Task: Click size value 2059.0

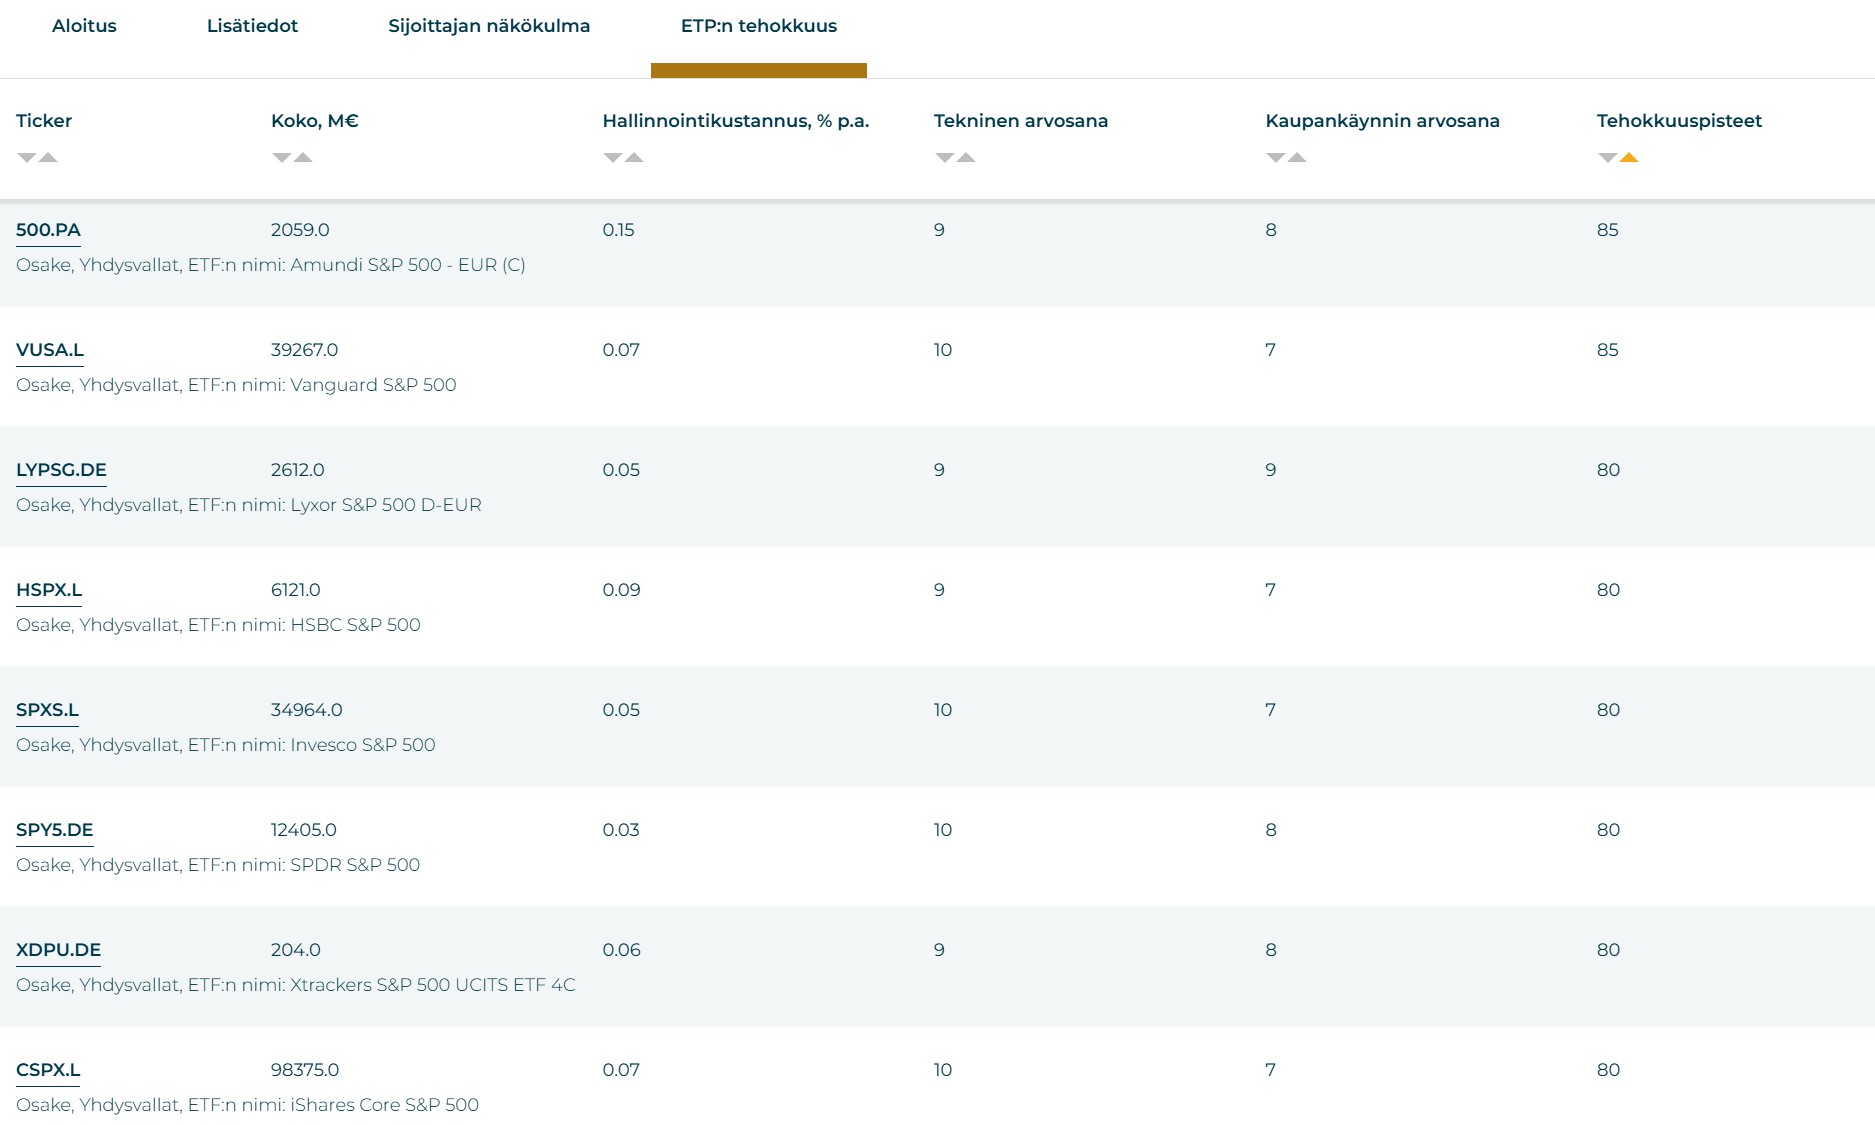Action: click(x=300, y=230)
